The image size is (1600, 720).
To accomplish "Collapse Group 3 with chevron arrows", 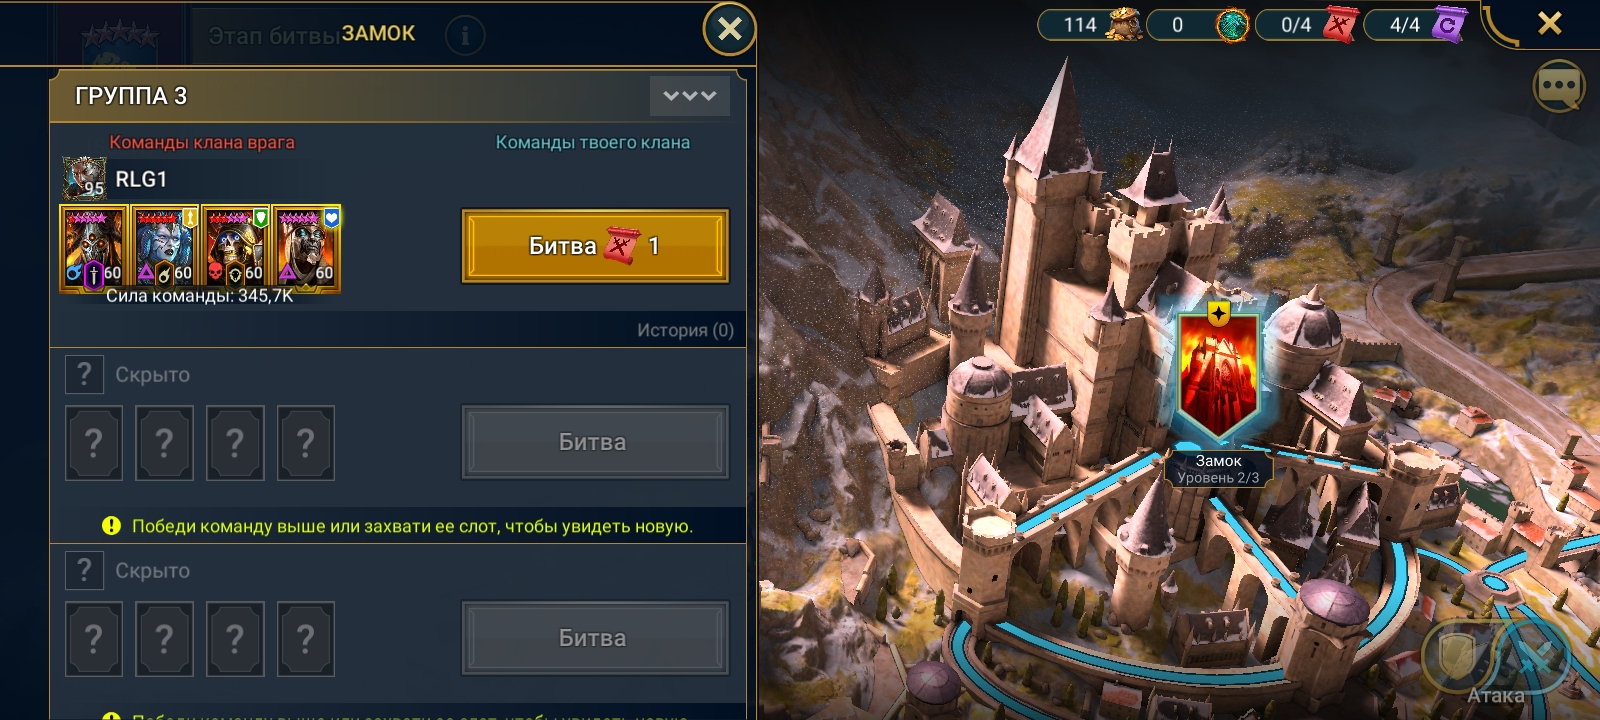I will [690, 96].
